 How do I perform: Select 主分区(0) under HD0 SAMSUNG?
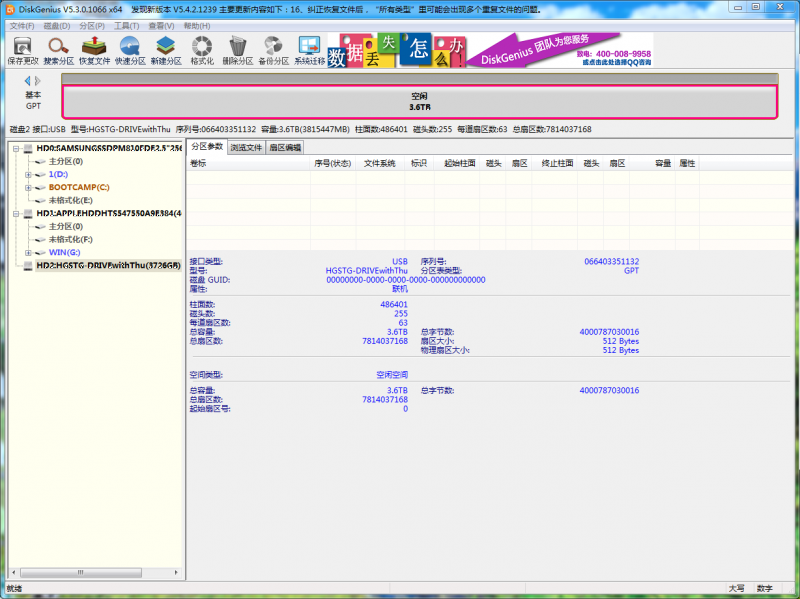[x=66, y=161]
